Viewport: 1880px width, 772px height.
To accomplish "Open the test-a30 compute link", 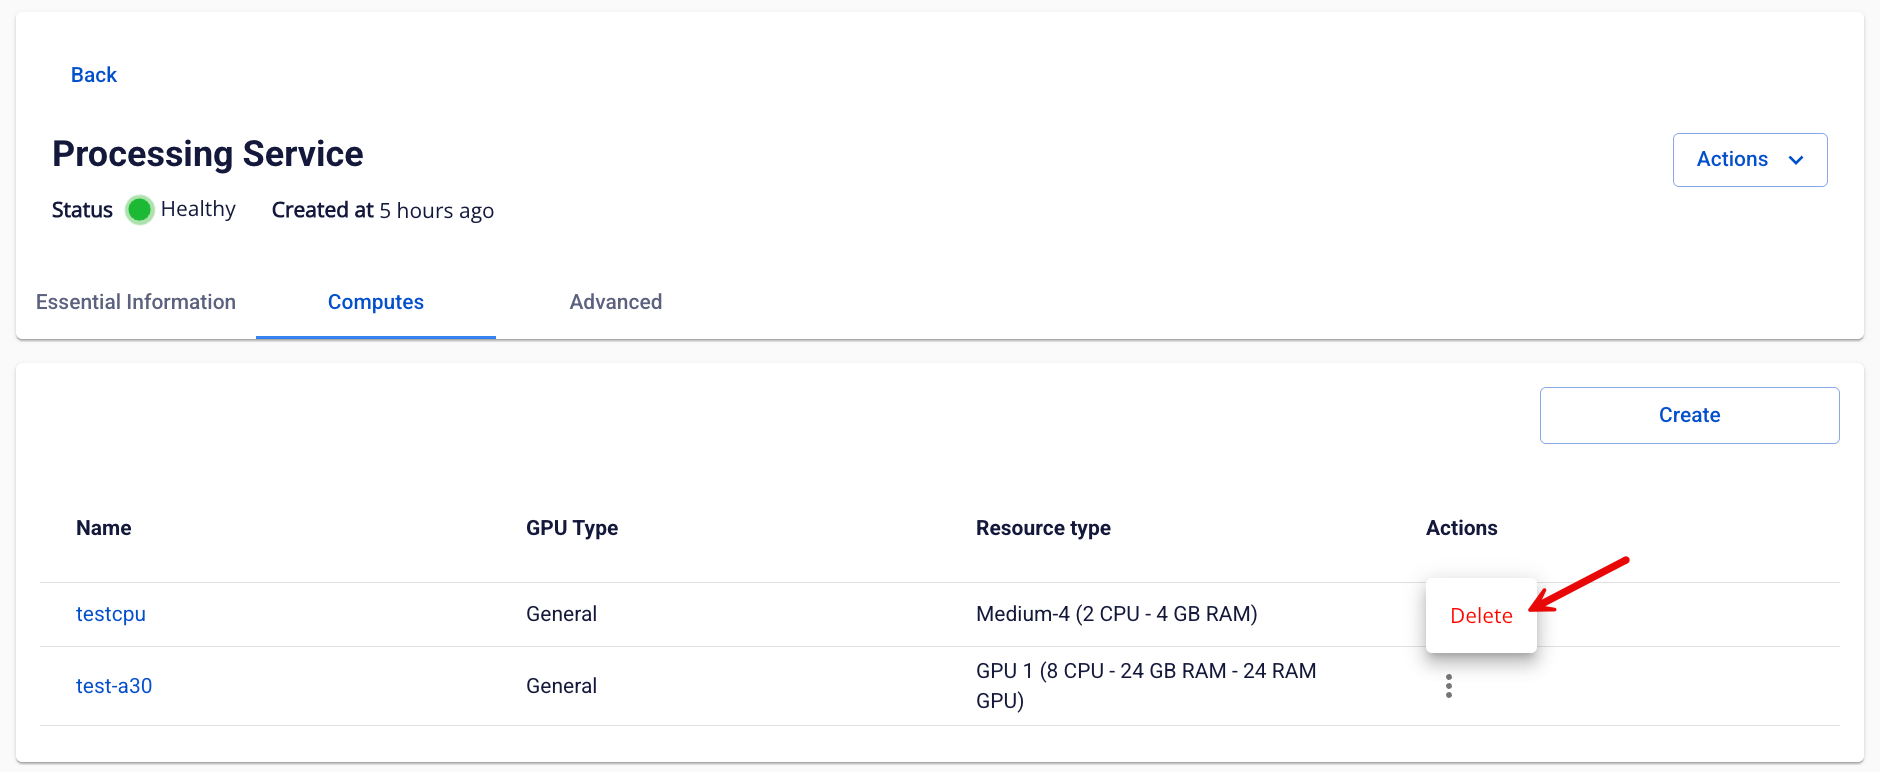I will [x=114, y=686].
